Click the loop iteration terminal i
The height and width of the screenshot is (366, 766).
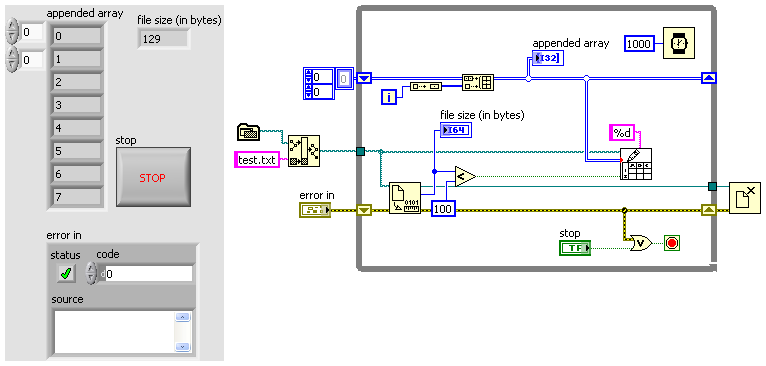389,98
